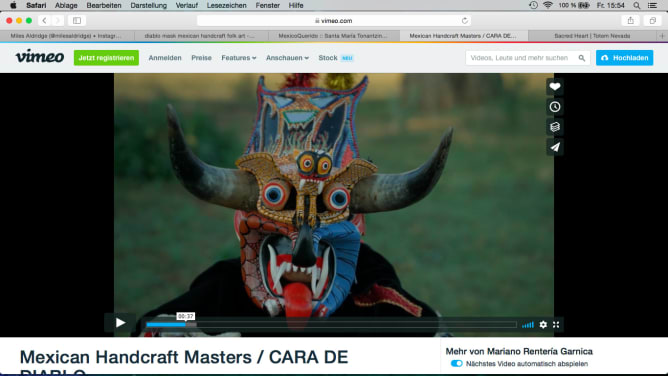The height and width of the screenshot is (376, 668).
Task: Toggle the Safari sidebar button
Action: [x=77, y=20]
